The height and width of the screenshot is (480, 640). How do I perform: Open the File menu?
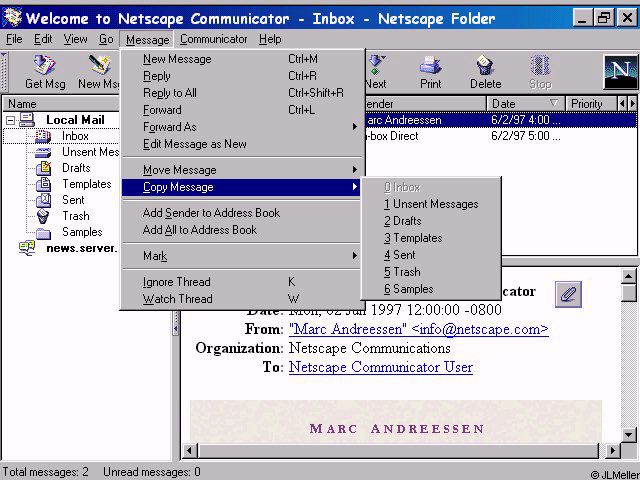click(x=14, y=39)
